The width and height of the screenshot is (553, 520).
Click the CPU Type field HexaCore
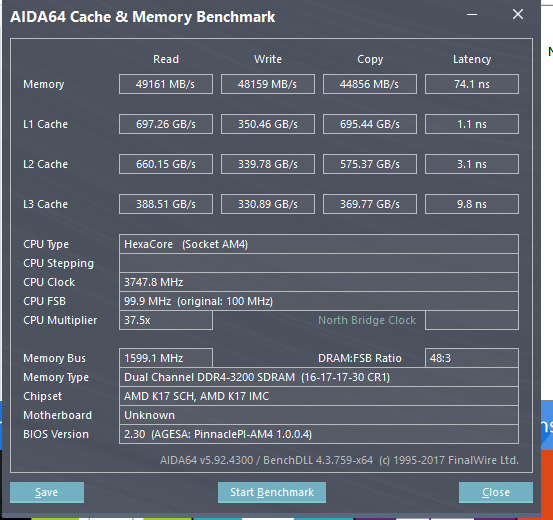coord(319,244)
